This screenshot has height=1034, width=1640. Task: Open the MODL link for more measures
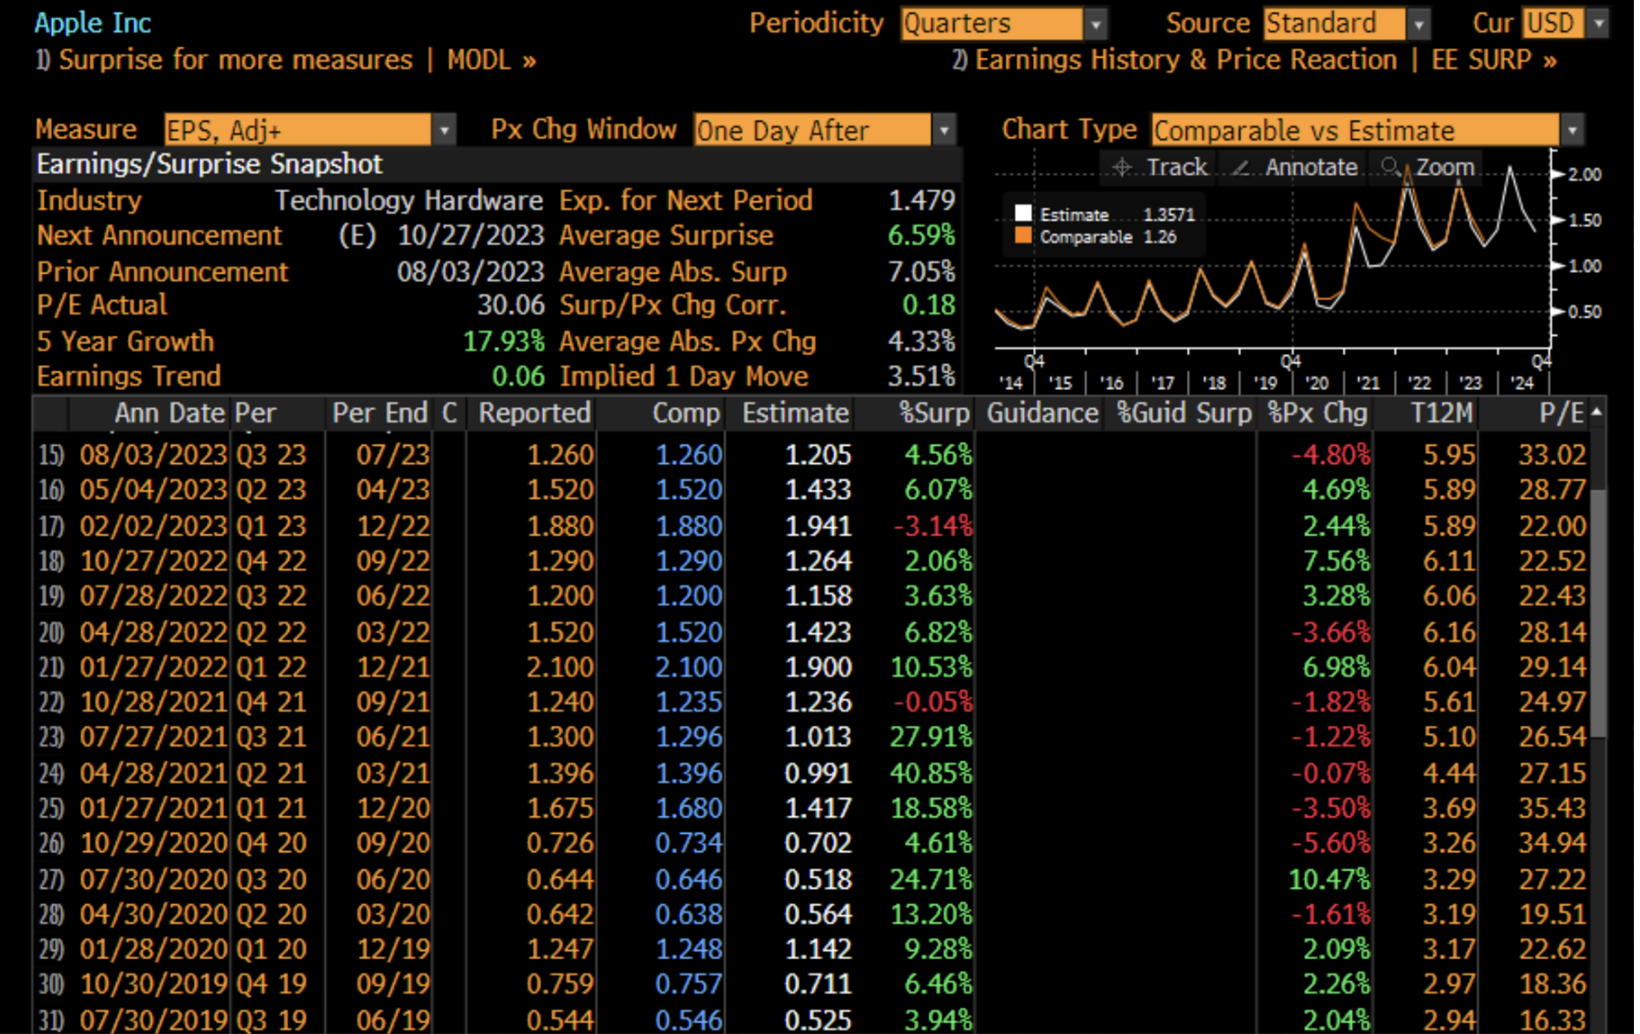coord(480,59)
